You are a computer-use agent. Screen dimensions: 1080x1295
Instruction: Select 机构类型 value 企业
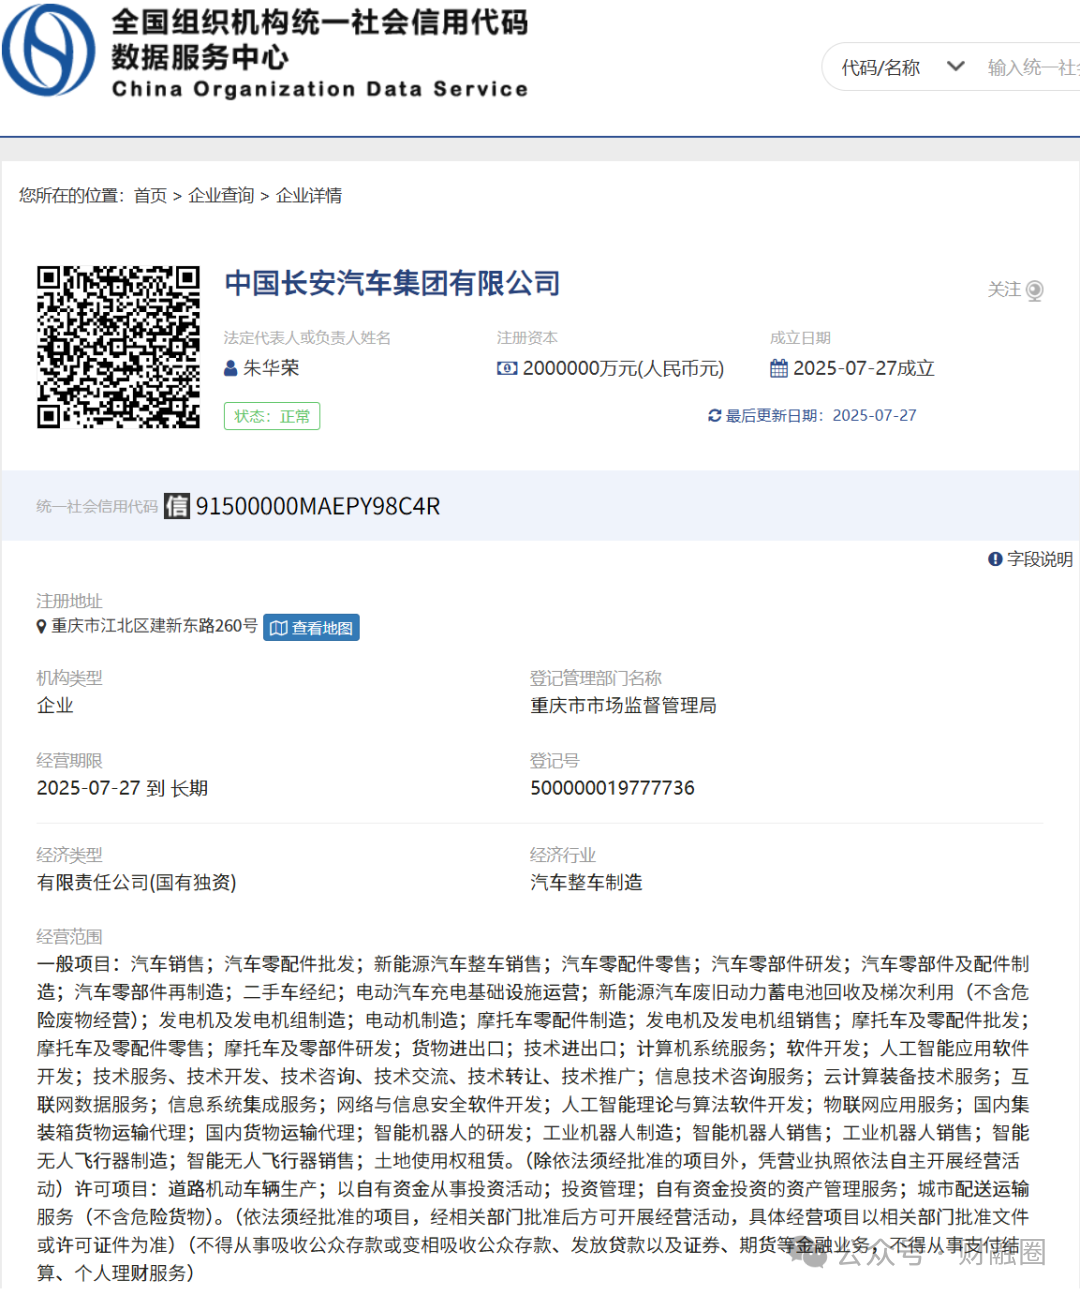[x=55, y=705]
